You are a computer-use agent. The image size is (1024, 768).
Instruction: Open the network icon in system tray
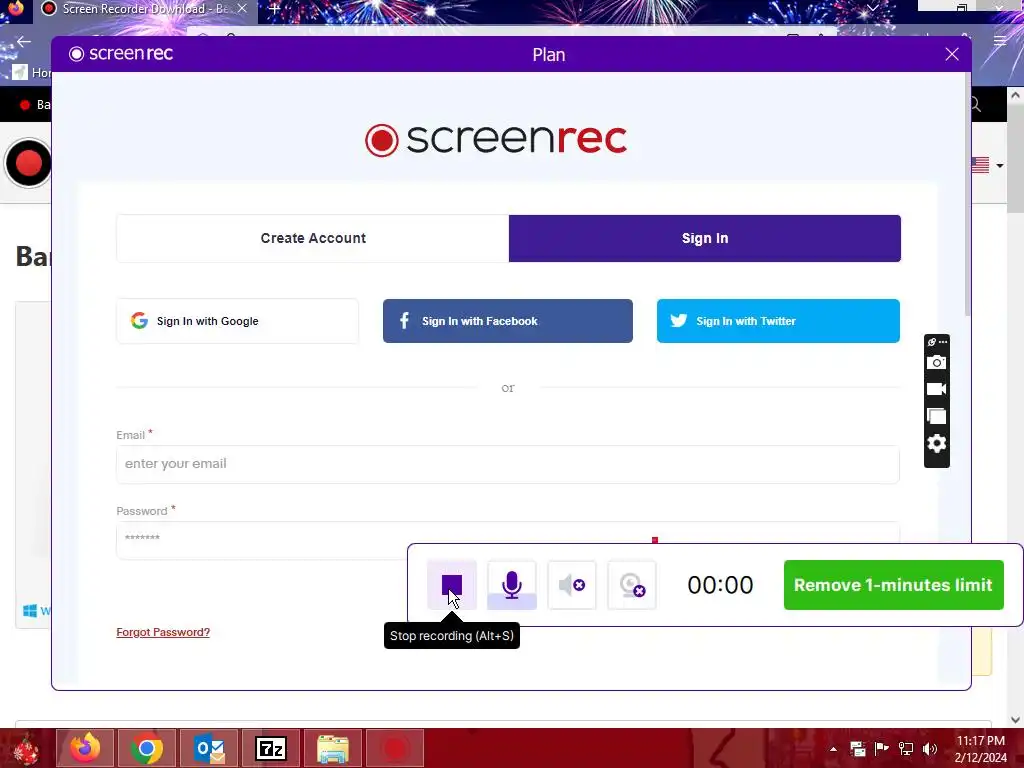click(906, 749)
